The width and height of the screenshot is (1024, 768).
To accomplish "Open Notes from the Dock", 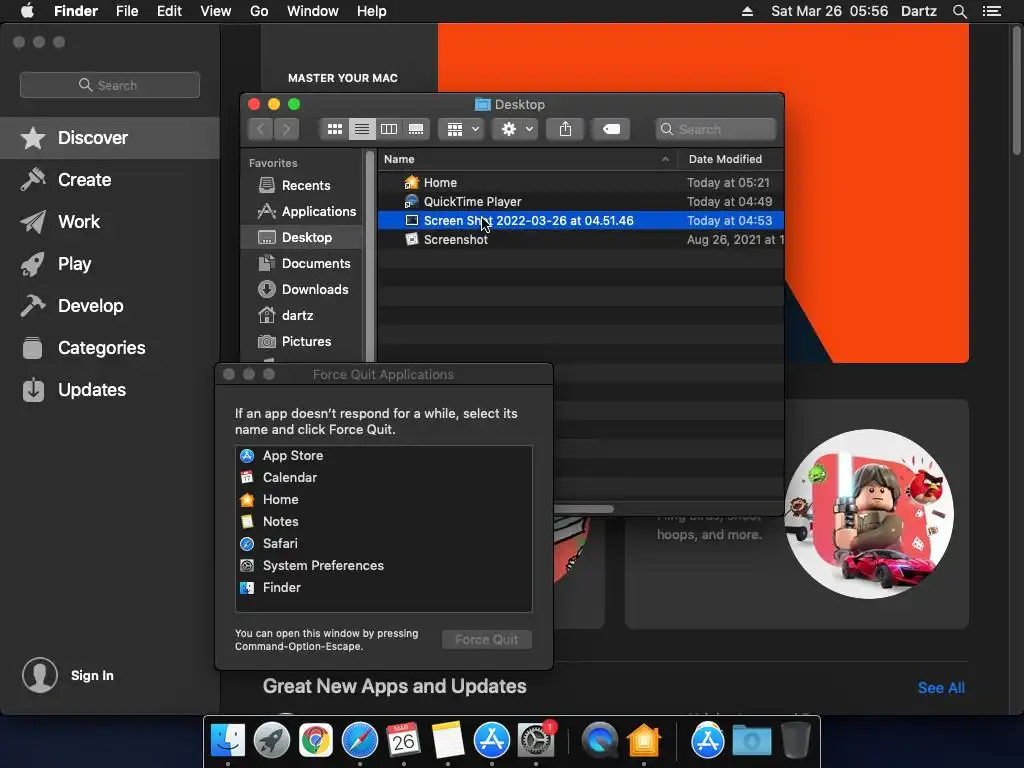I will pyautogui.click(x=448, y=741).
